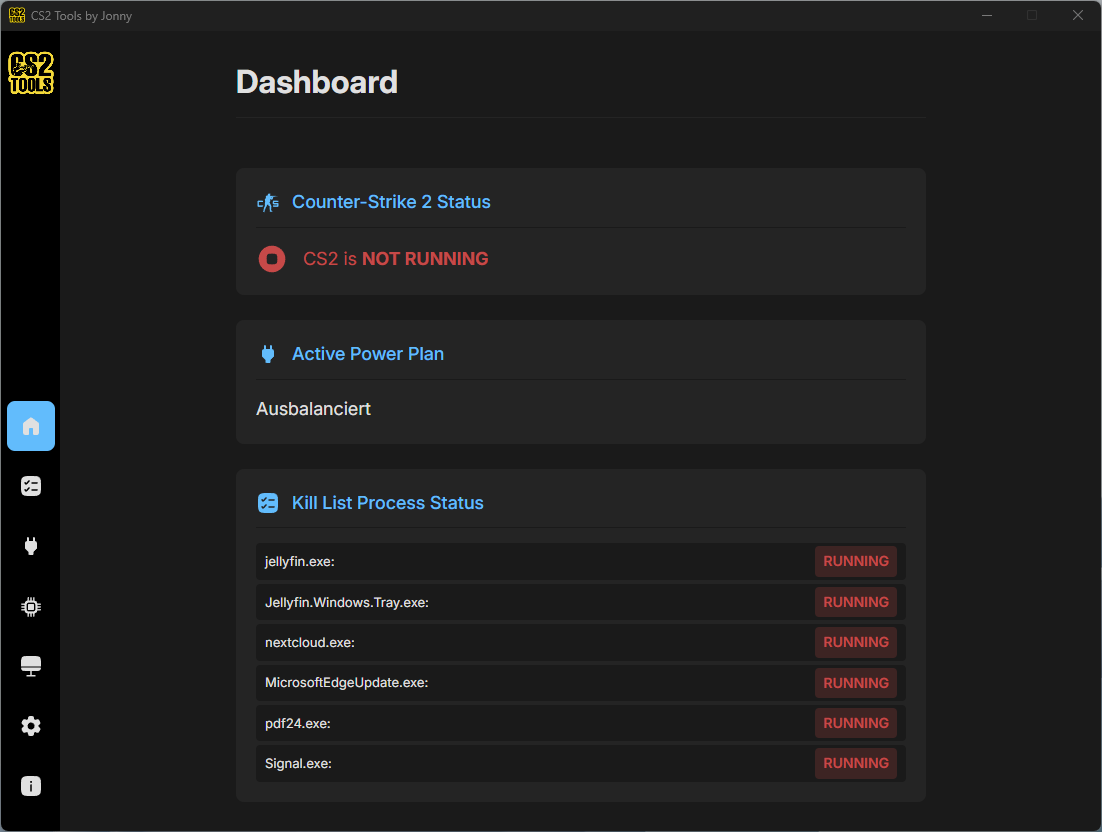Open the Settings gear icon in sidebar

tap(30, 726)
